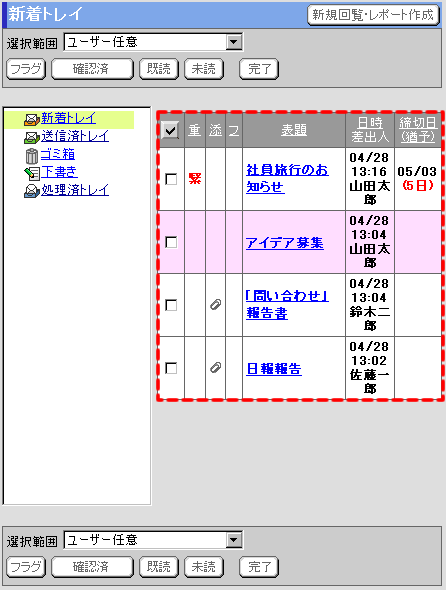
Task: Expand the bottom 選択範囲 dropdown arrow
Action: click(x=234, y=540)
